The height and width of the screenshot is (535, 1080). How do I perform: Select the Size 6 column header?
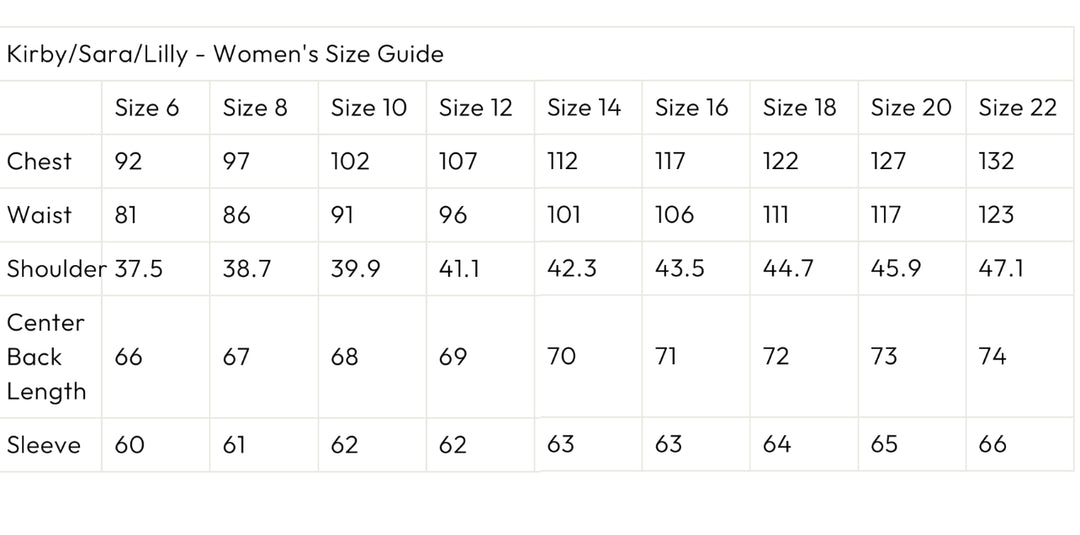147,108
